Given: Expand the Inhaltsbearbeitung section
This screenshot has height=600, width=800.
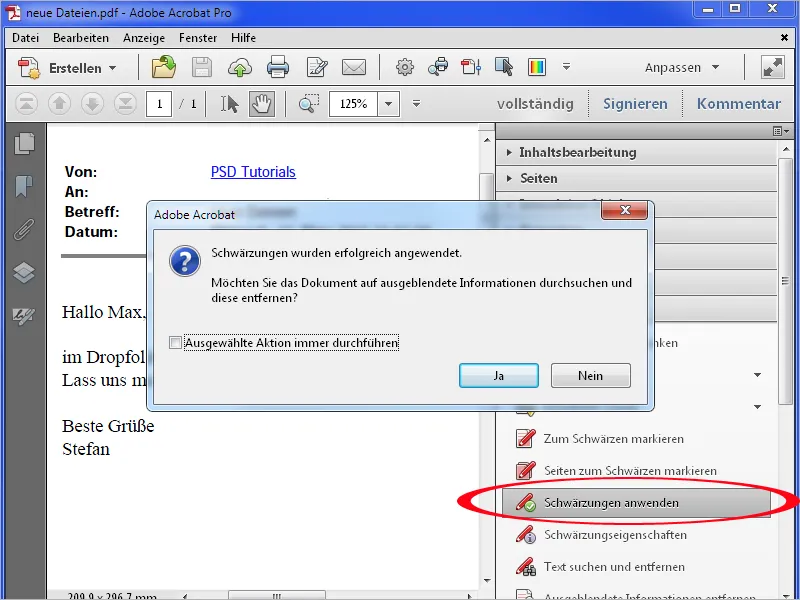Looking at the screenshot, I should point(636,153).
